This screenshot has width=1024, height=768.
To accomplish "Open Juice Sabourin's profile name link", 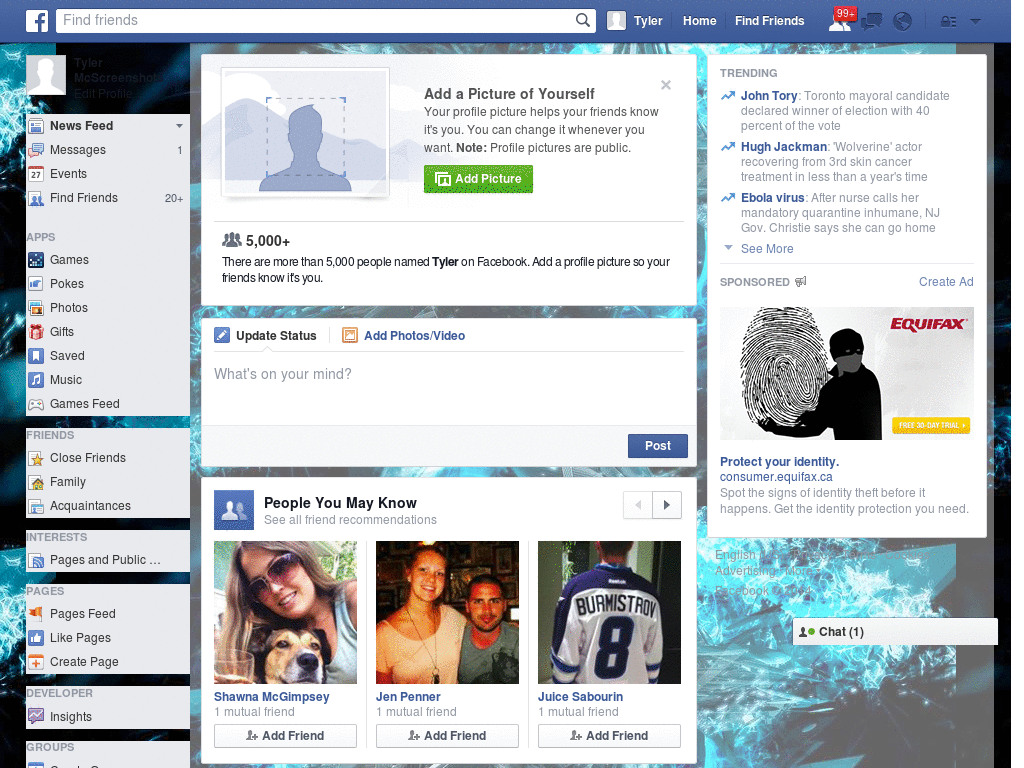I will [580, 697].
